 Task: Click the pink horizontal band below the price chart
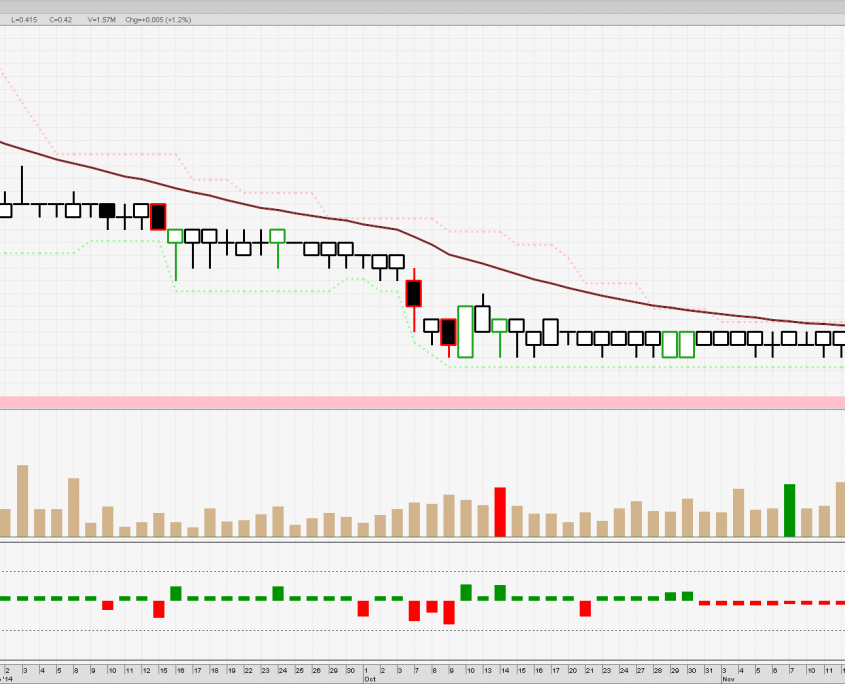[x=422, y=402]
